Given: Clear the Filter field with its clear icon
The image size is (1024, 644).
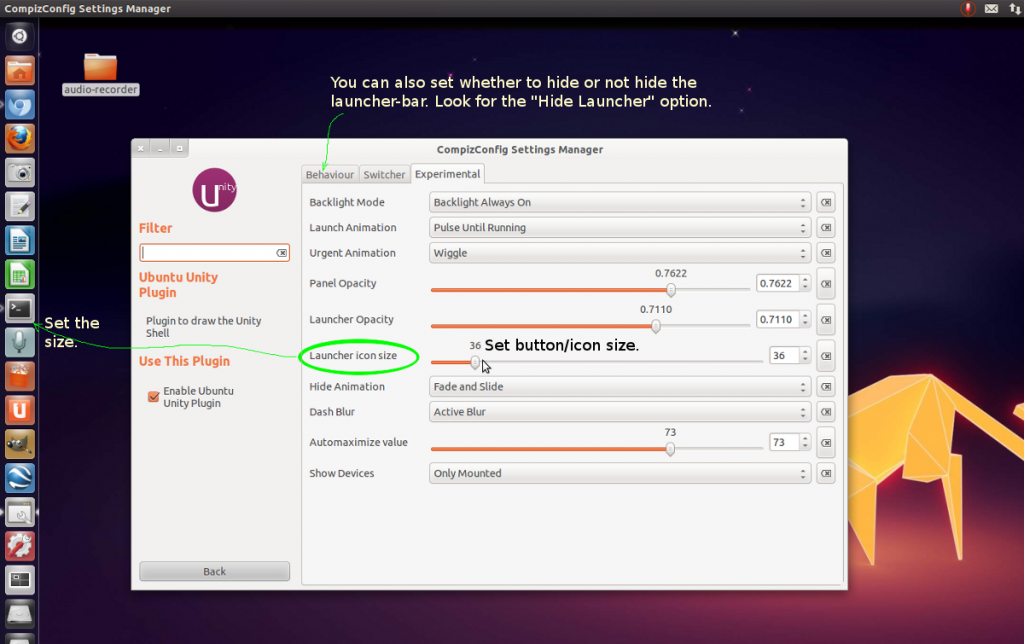Looking at the screenshot, I should point(281,253).
